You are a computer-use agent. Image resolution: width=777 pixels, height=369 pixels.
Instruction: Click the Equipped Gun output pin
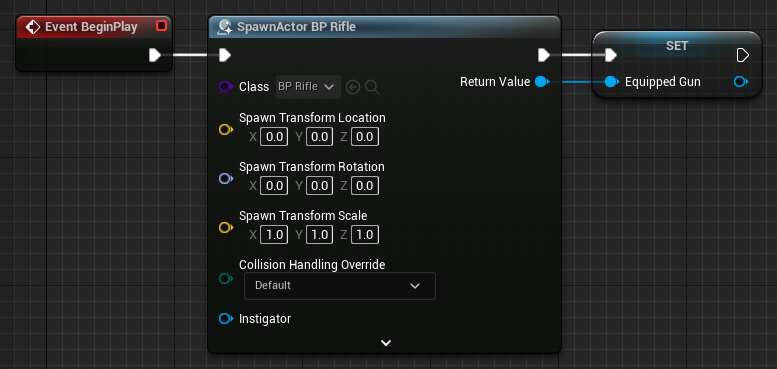pos(741,82)
